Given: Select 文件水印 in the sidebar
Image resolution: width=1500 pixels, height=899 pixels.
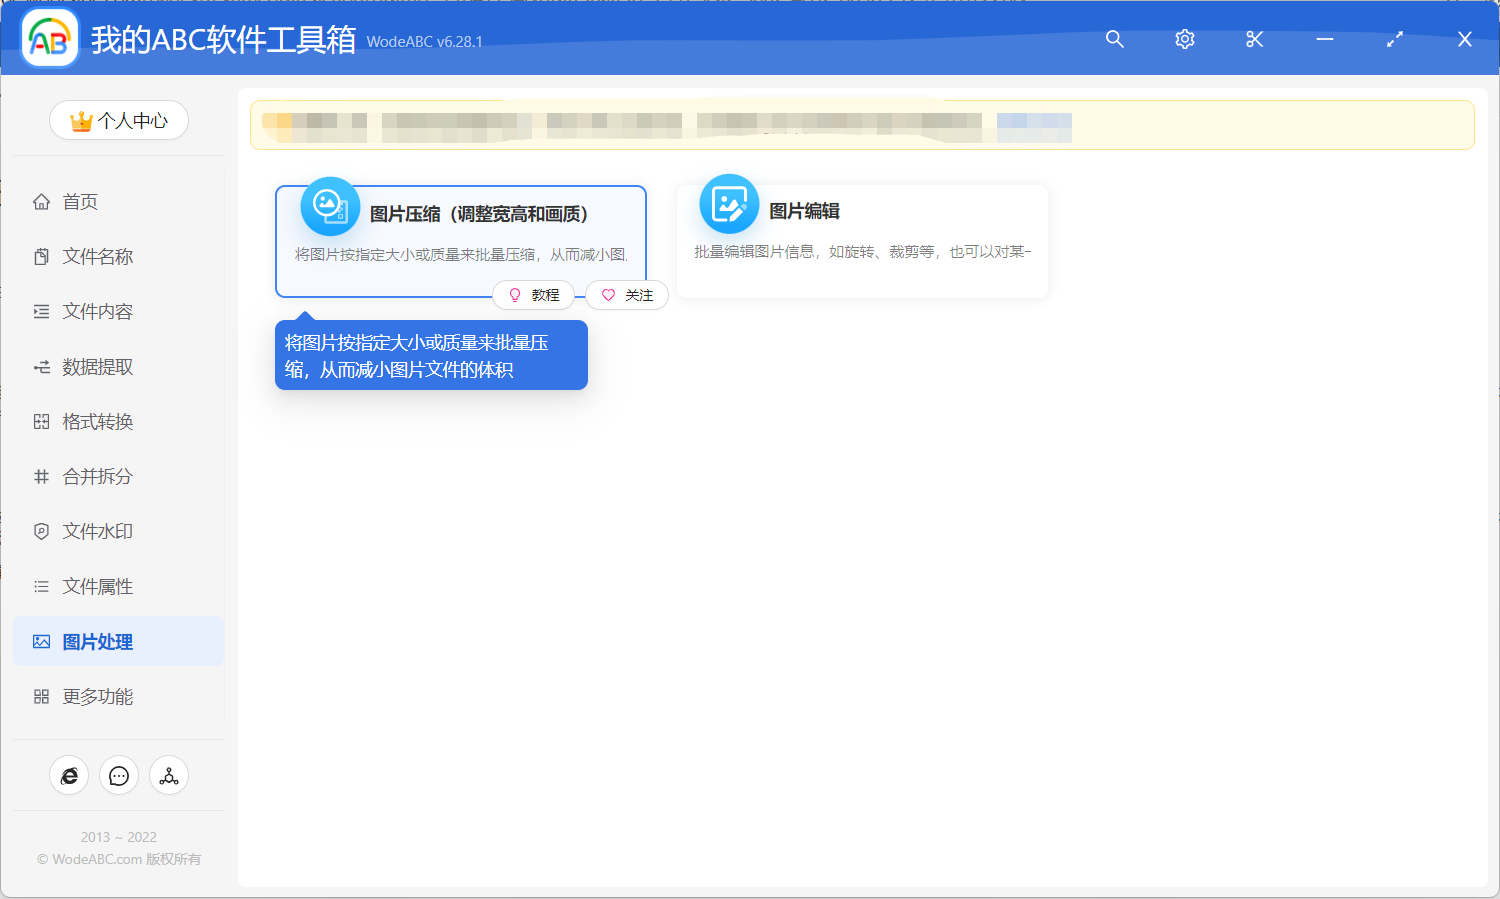Looking at the screenshot, I should point(98,531).
